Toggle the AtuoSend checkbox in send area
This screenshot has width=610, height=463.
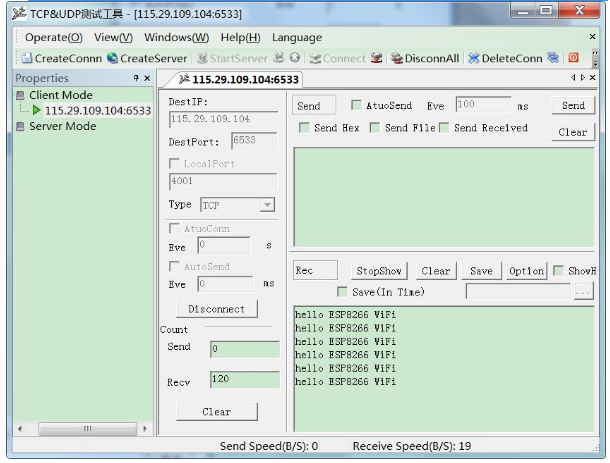(356, 105)
